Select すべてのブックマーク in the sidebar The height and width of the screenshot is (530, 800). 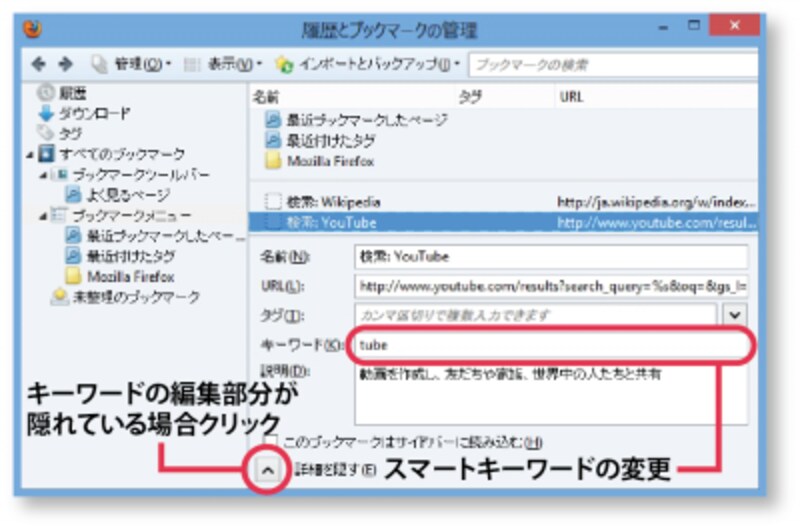[121, 154]
